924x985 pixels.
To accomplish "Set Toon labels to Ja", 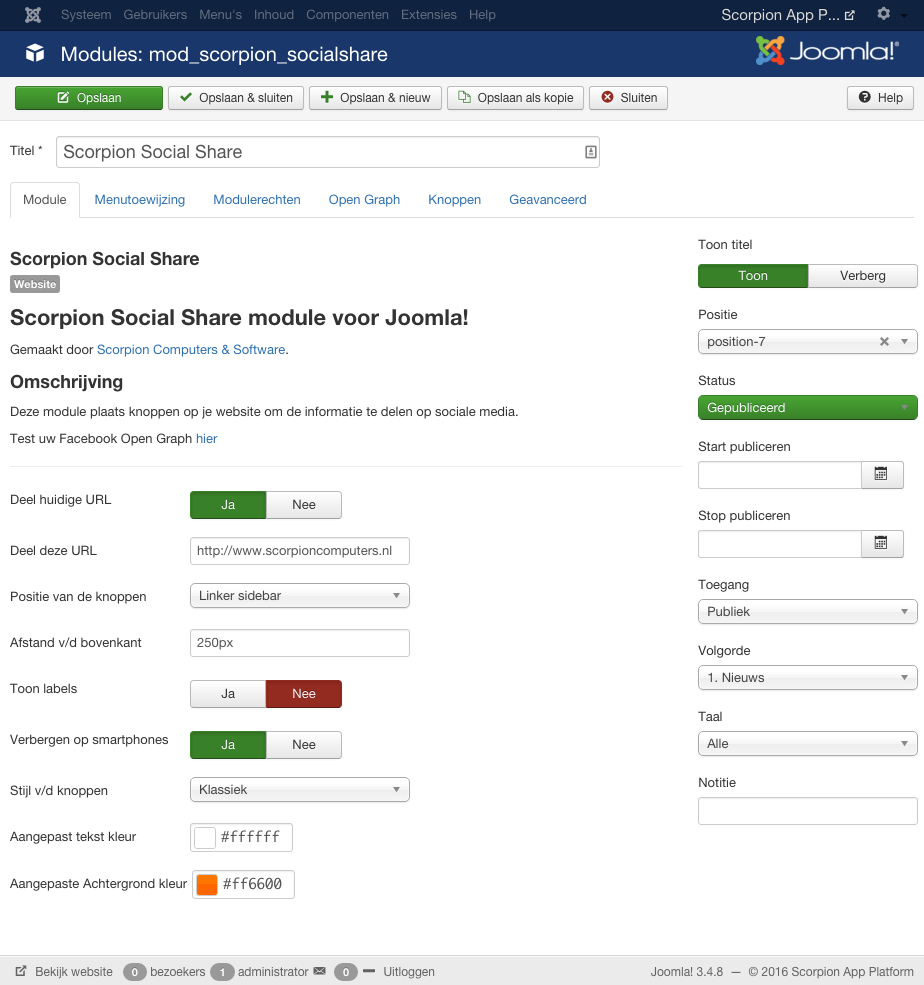I will 228,694.
